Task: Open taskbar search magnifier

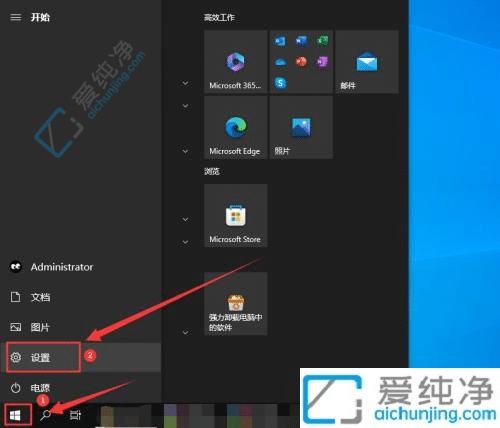Action: click(x=46, y=415)
